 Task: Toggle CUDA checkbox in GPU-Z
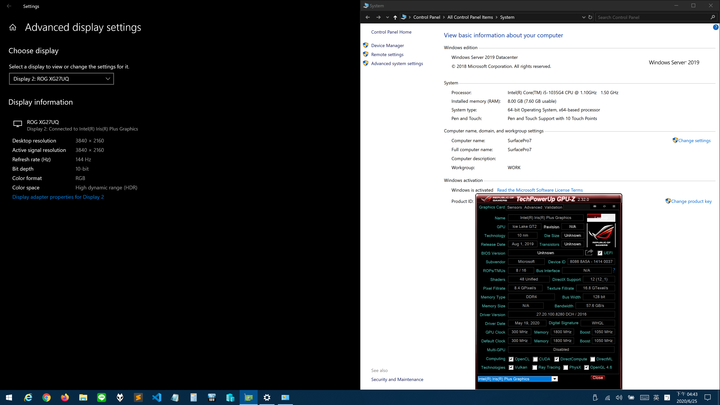pos(535,359)
